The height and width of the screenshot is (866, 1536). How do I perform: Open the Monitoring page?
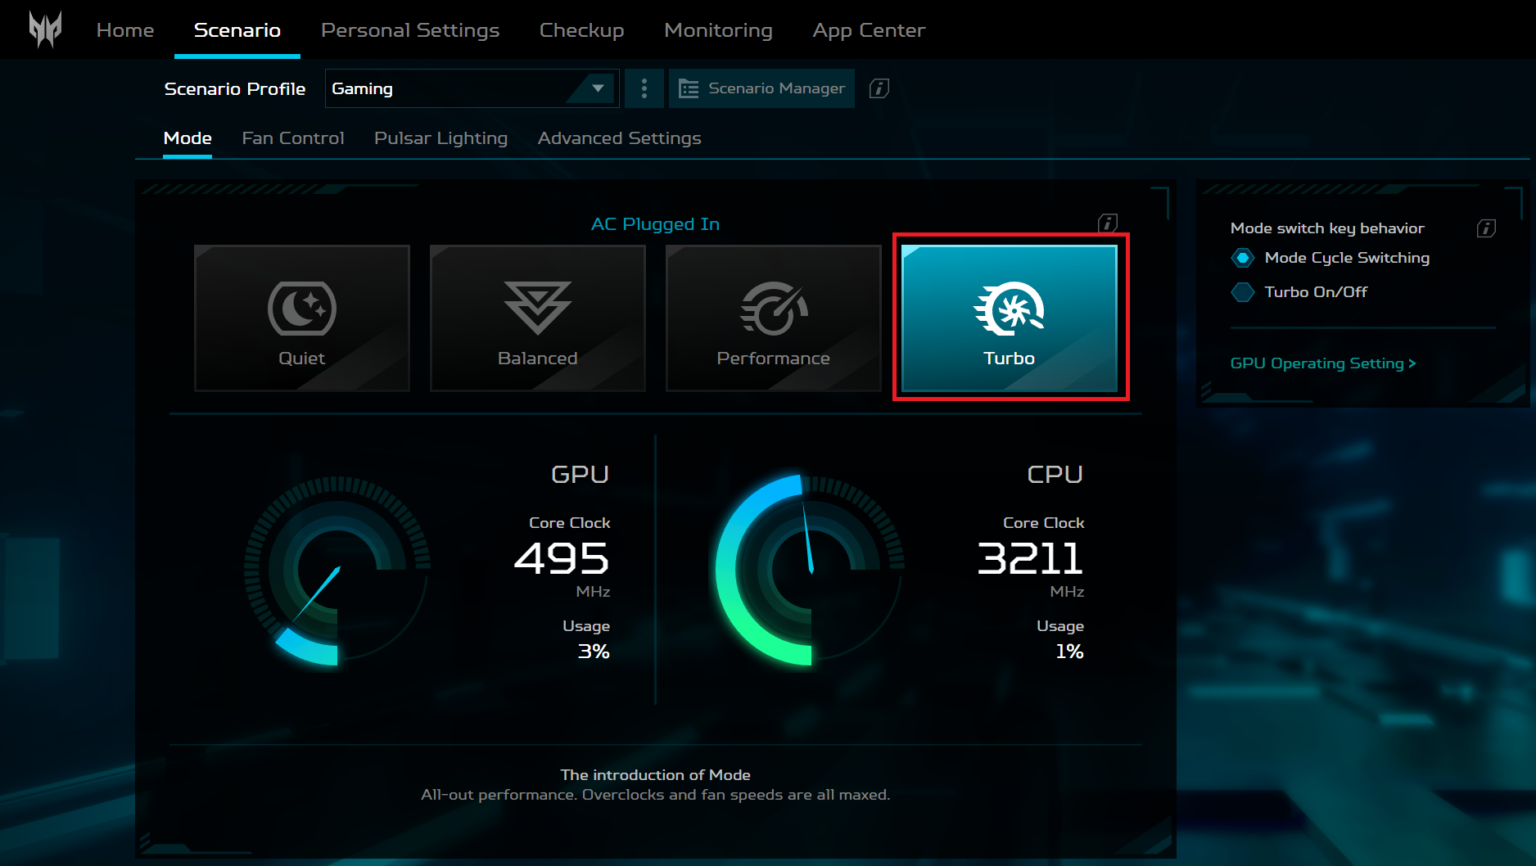point(718,30)
